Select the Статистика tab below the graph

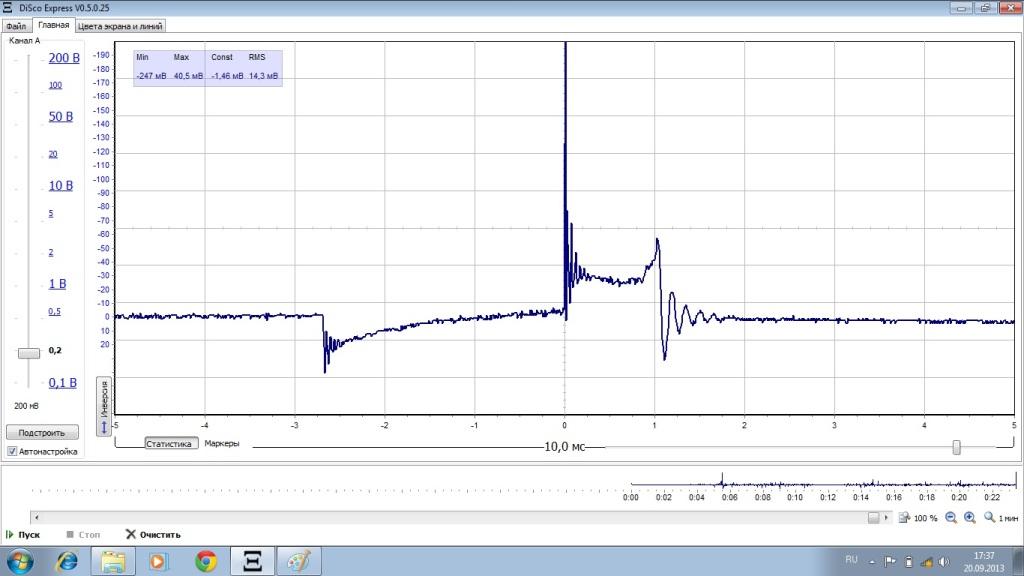pyautogui.click(x=171, y=443)
